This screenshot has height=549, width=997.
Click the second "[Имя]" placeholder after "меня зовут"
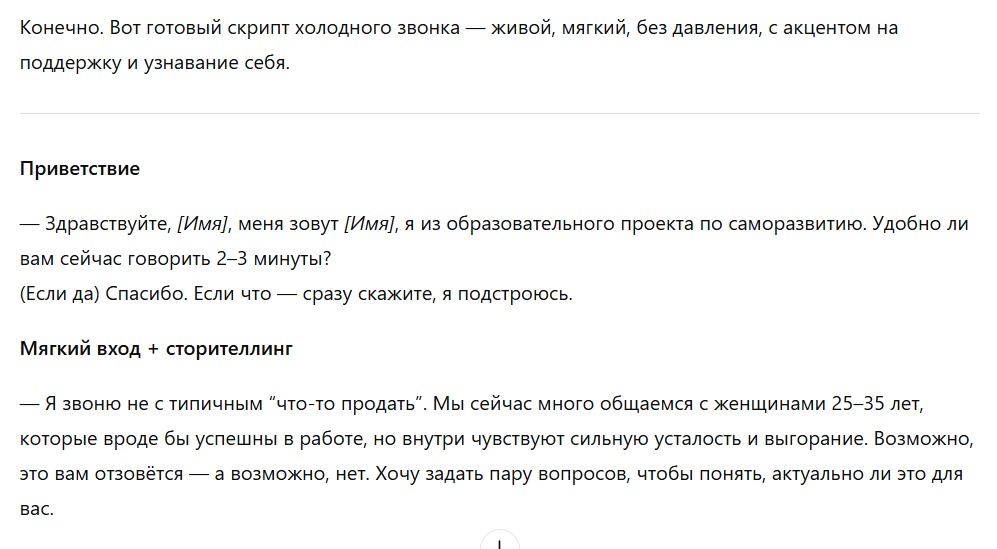370,223
